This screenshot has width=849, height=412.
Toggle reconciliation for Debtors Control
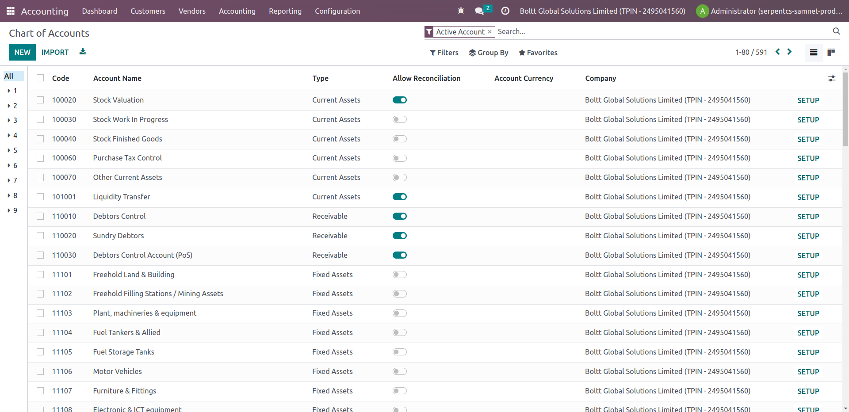(x=400, y=216)
